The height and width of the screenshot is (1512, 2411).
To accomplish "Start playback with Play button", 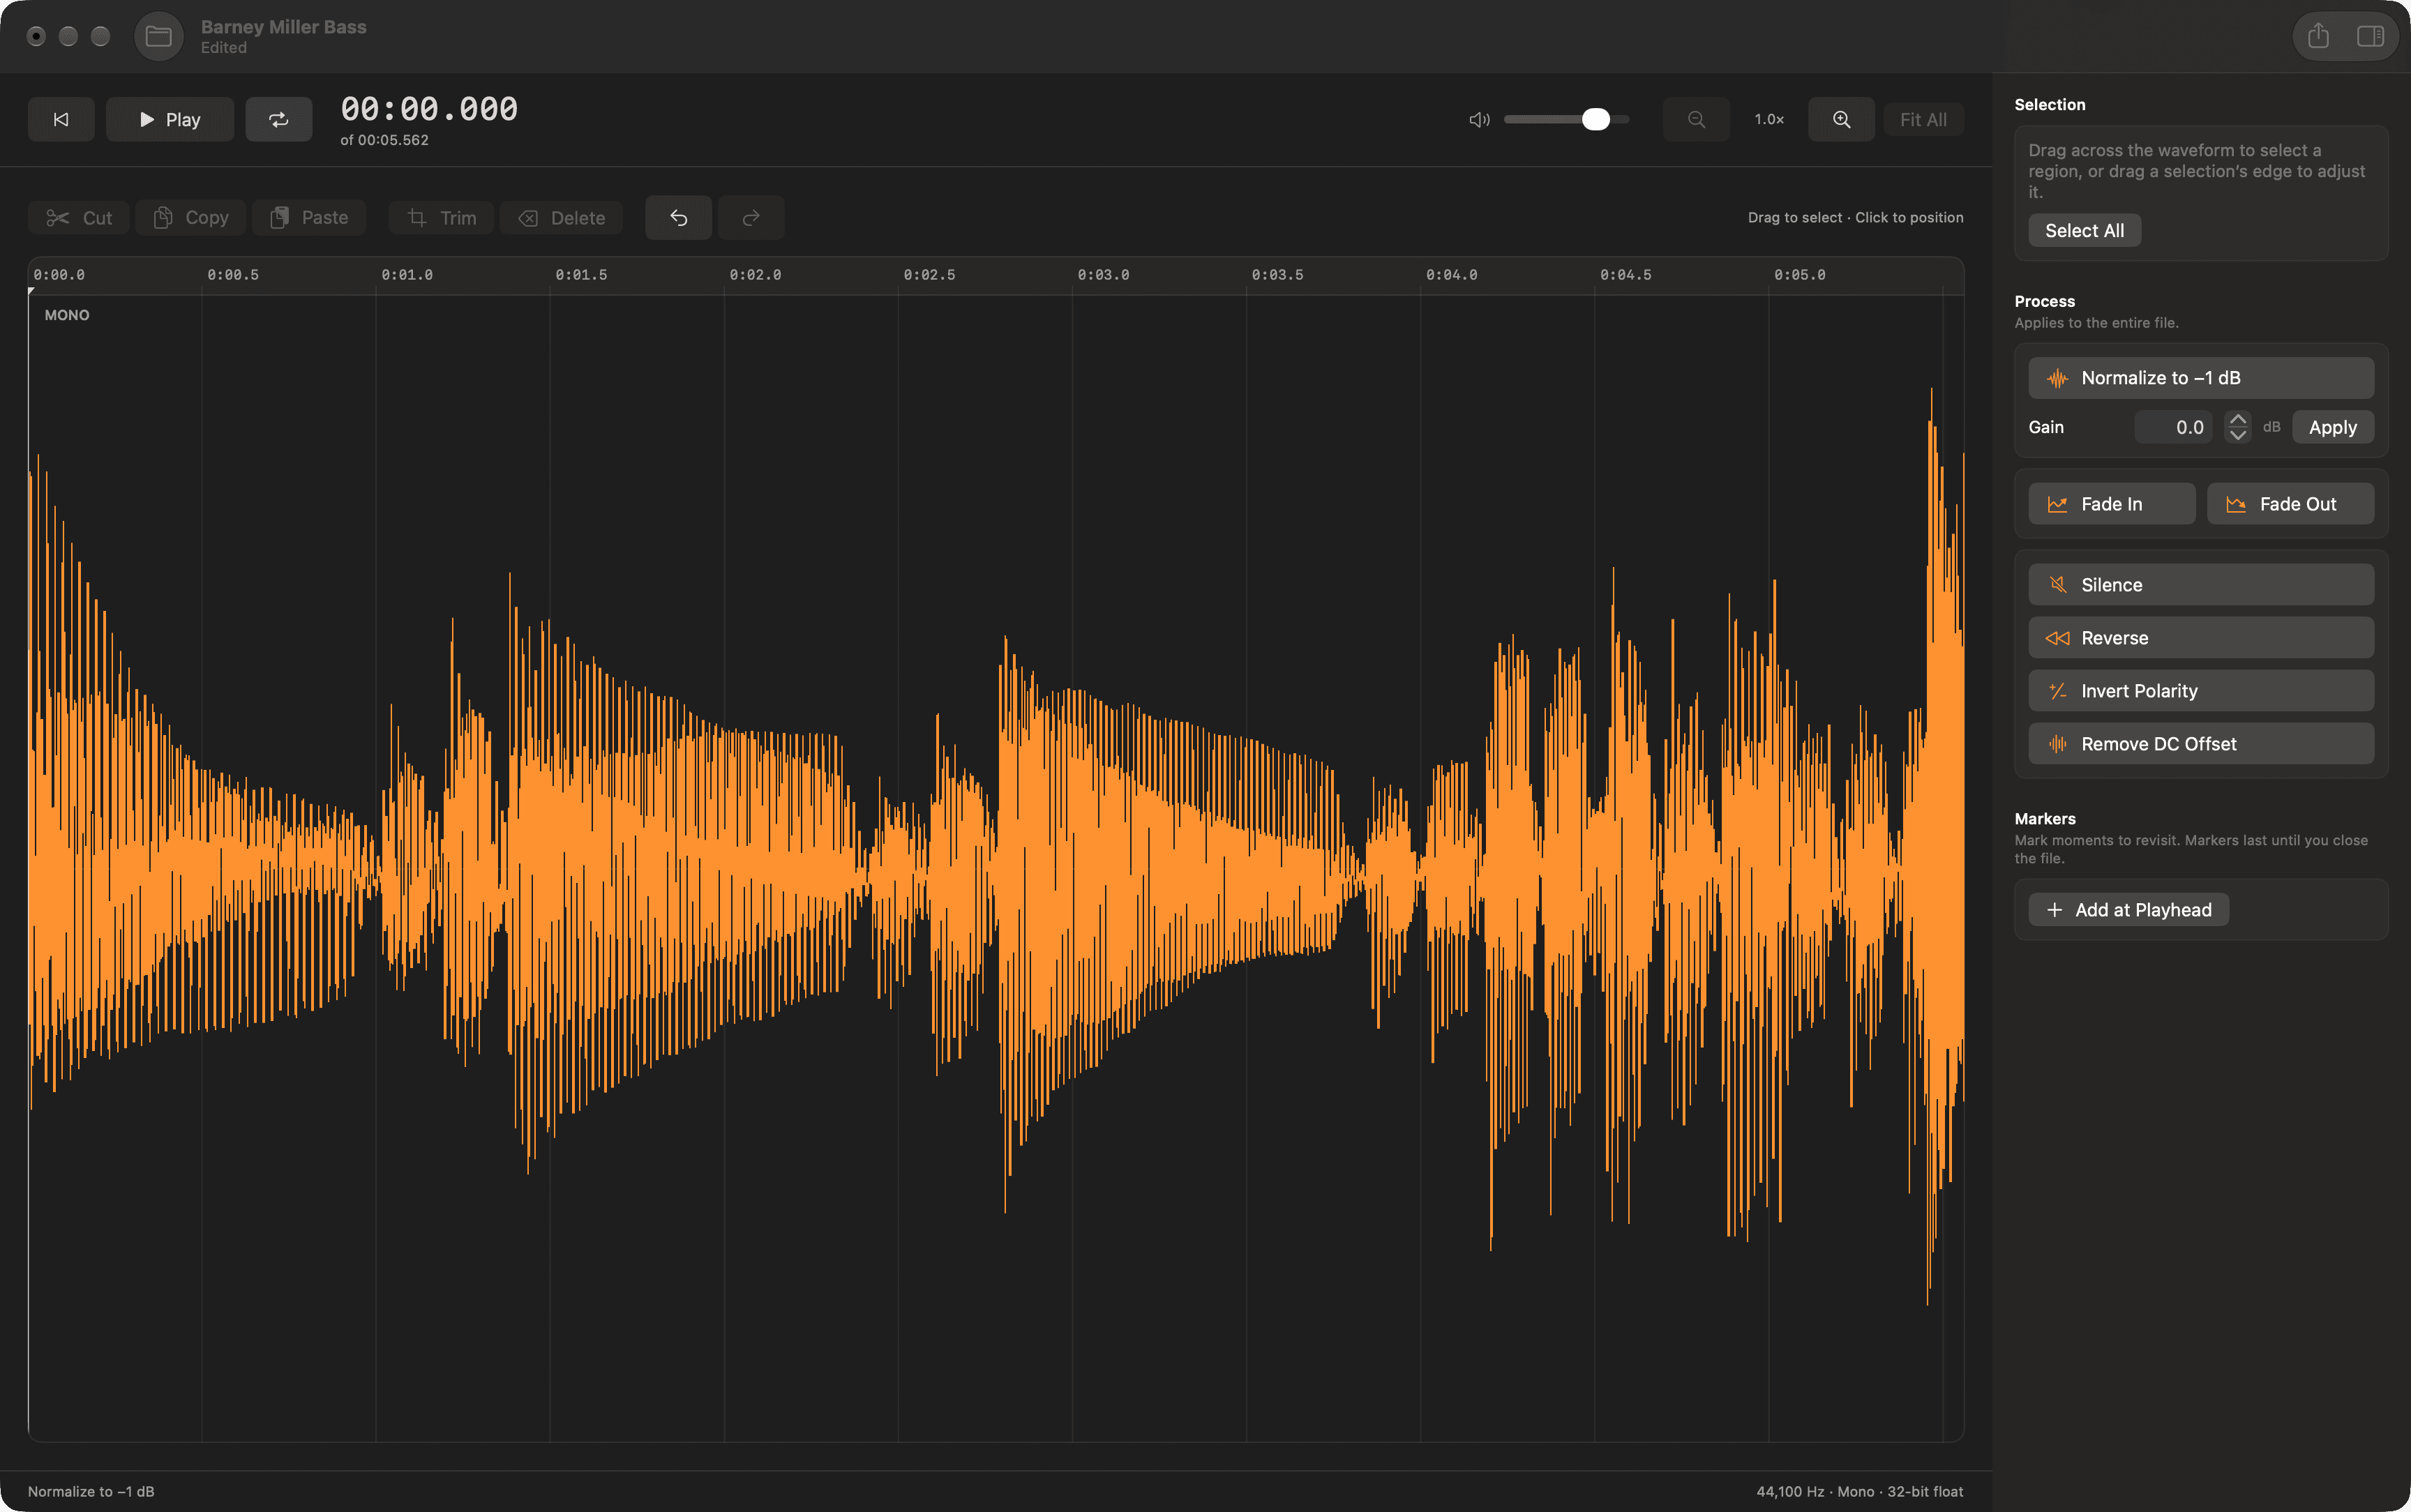I will (x=170, y=119).
